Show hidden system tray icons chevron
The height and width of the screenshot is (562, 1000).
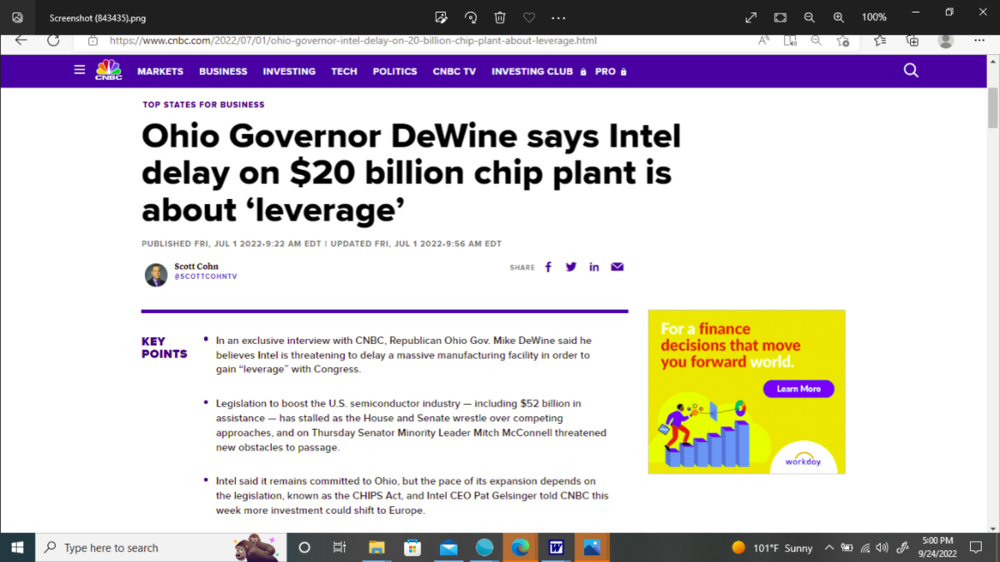point(828,547)
